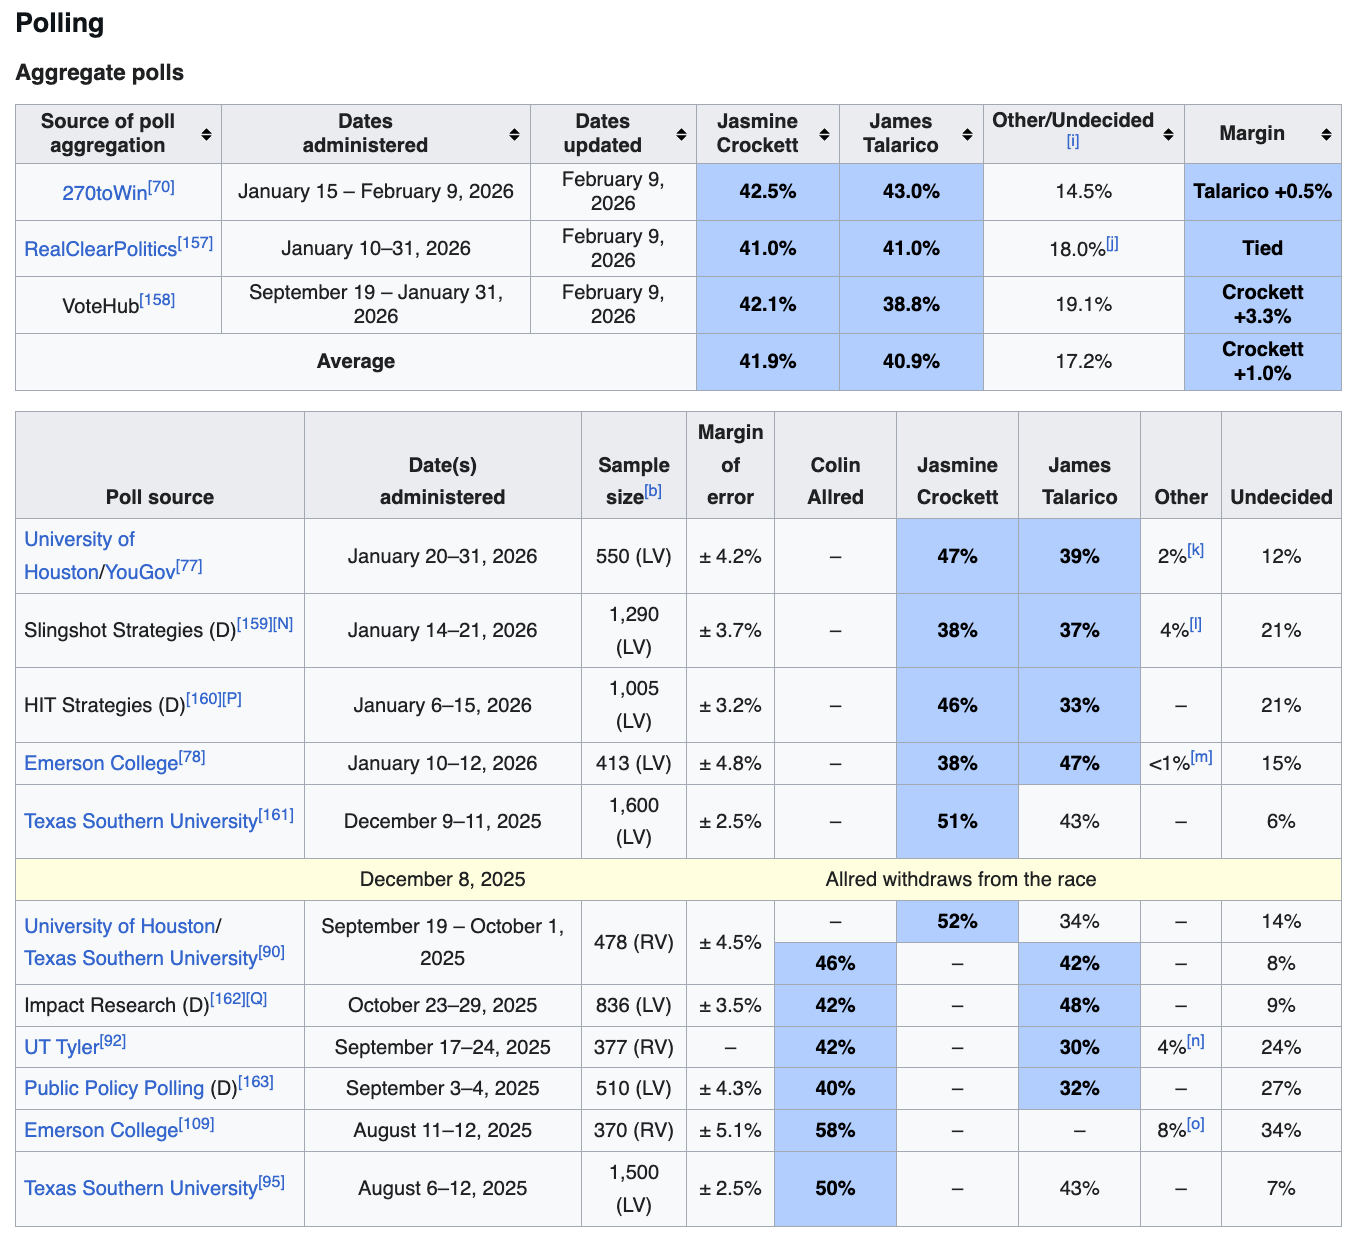Open the RealClearPolitics link
This screenshot has height=1244, width=1360.
coord(100,249)
